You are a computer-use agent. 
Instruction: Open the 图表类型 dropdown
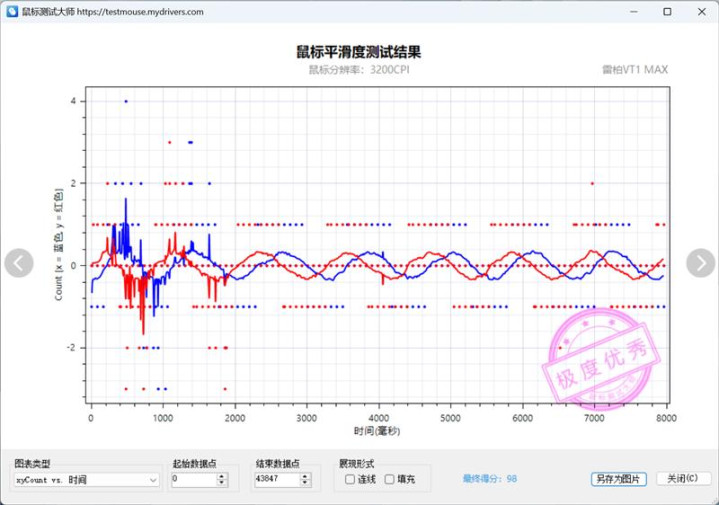(x=86, y=480)
